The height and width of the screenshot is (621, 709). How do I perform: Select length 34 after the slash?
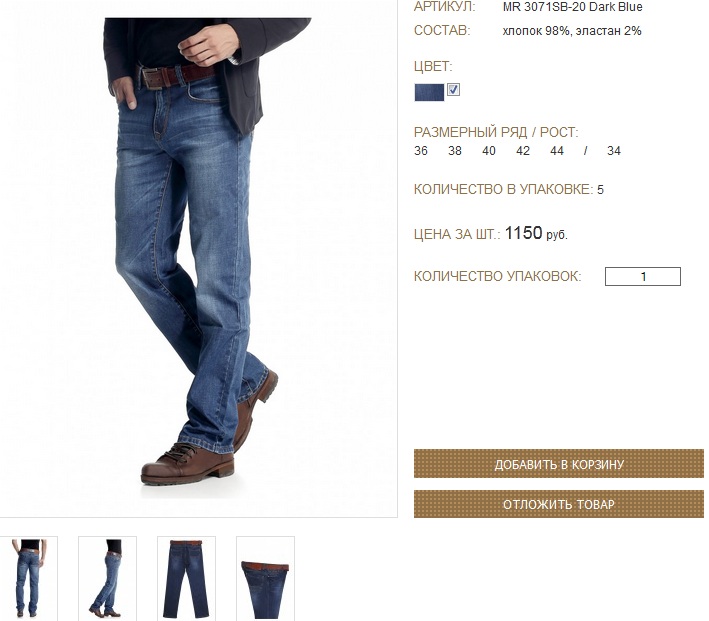pos(614,151)
